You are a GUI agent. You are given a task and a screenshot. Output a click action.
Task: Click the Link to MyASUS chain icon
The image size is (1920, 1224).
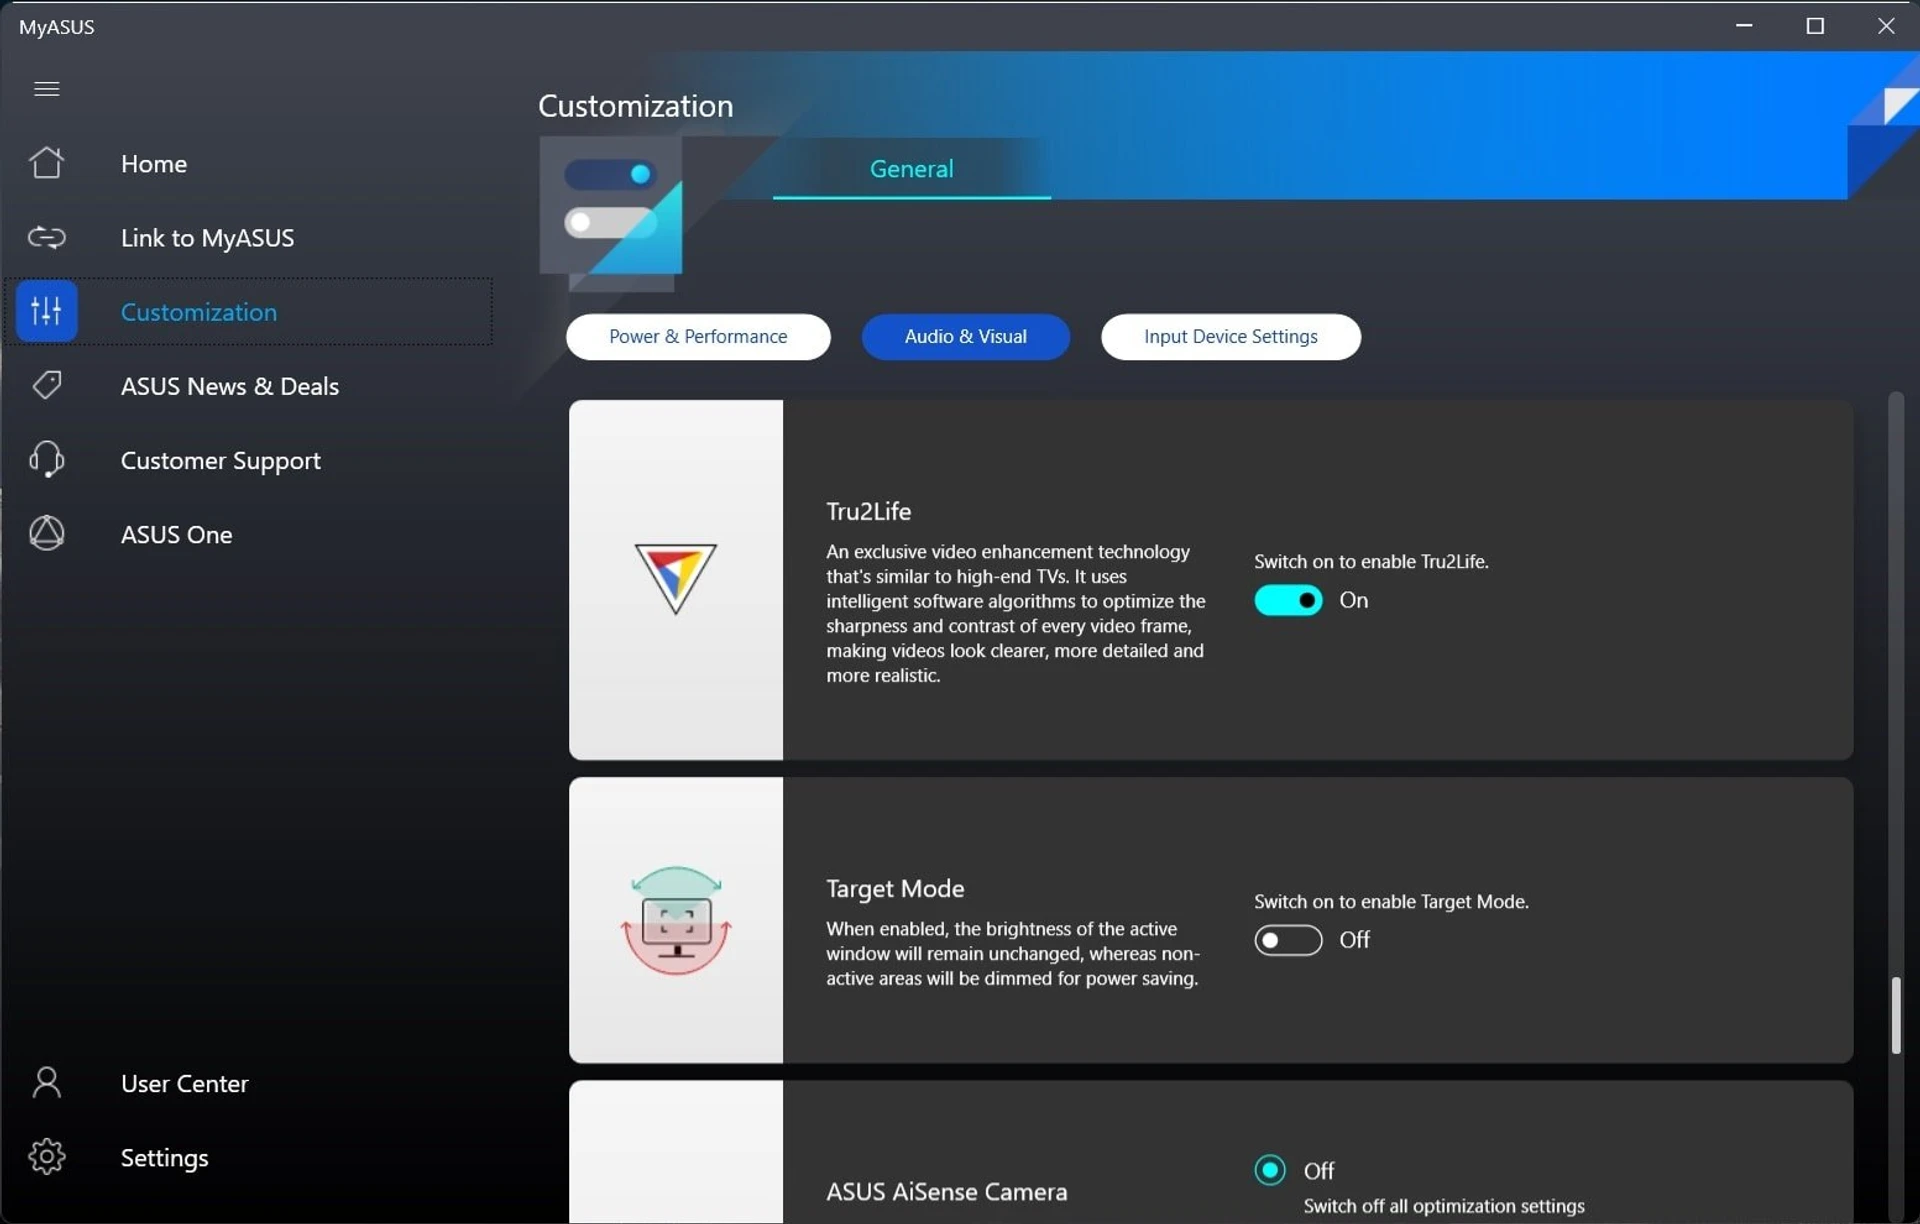46,237
